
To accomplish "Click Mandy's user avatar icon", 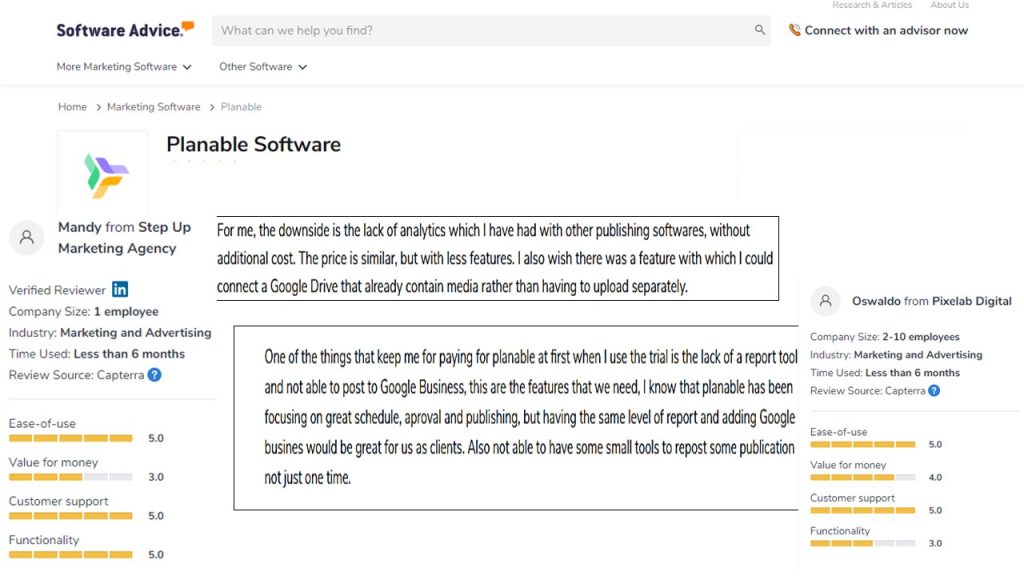I will click(27, 237).
